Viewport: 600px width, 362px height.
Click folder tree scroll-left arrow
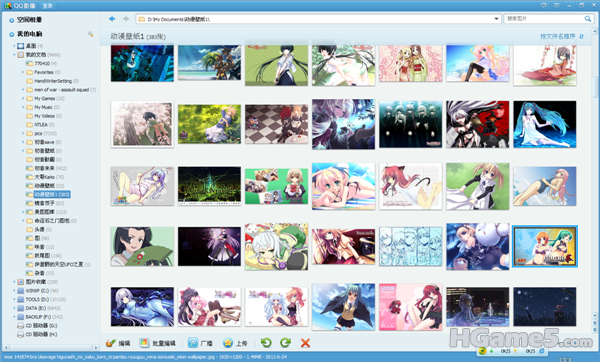[x=6, y=347]
